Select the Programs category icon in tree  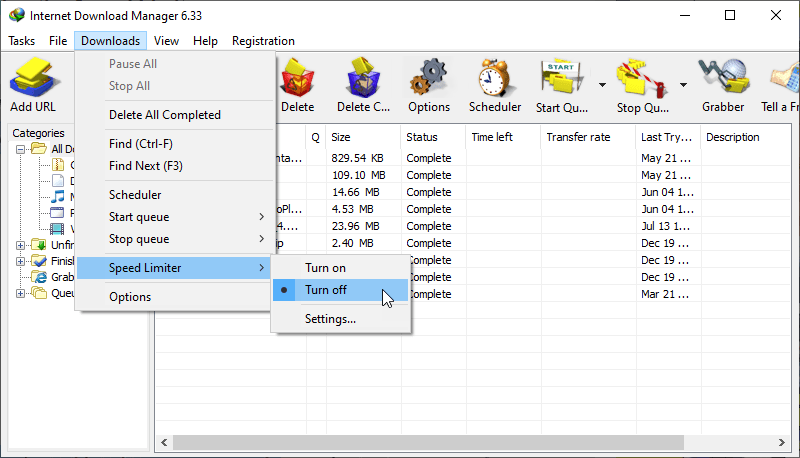(57, 213)
